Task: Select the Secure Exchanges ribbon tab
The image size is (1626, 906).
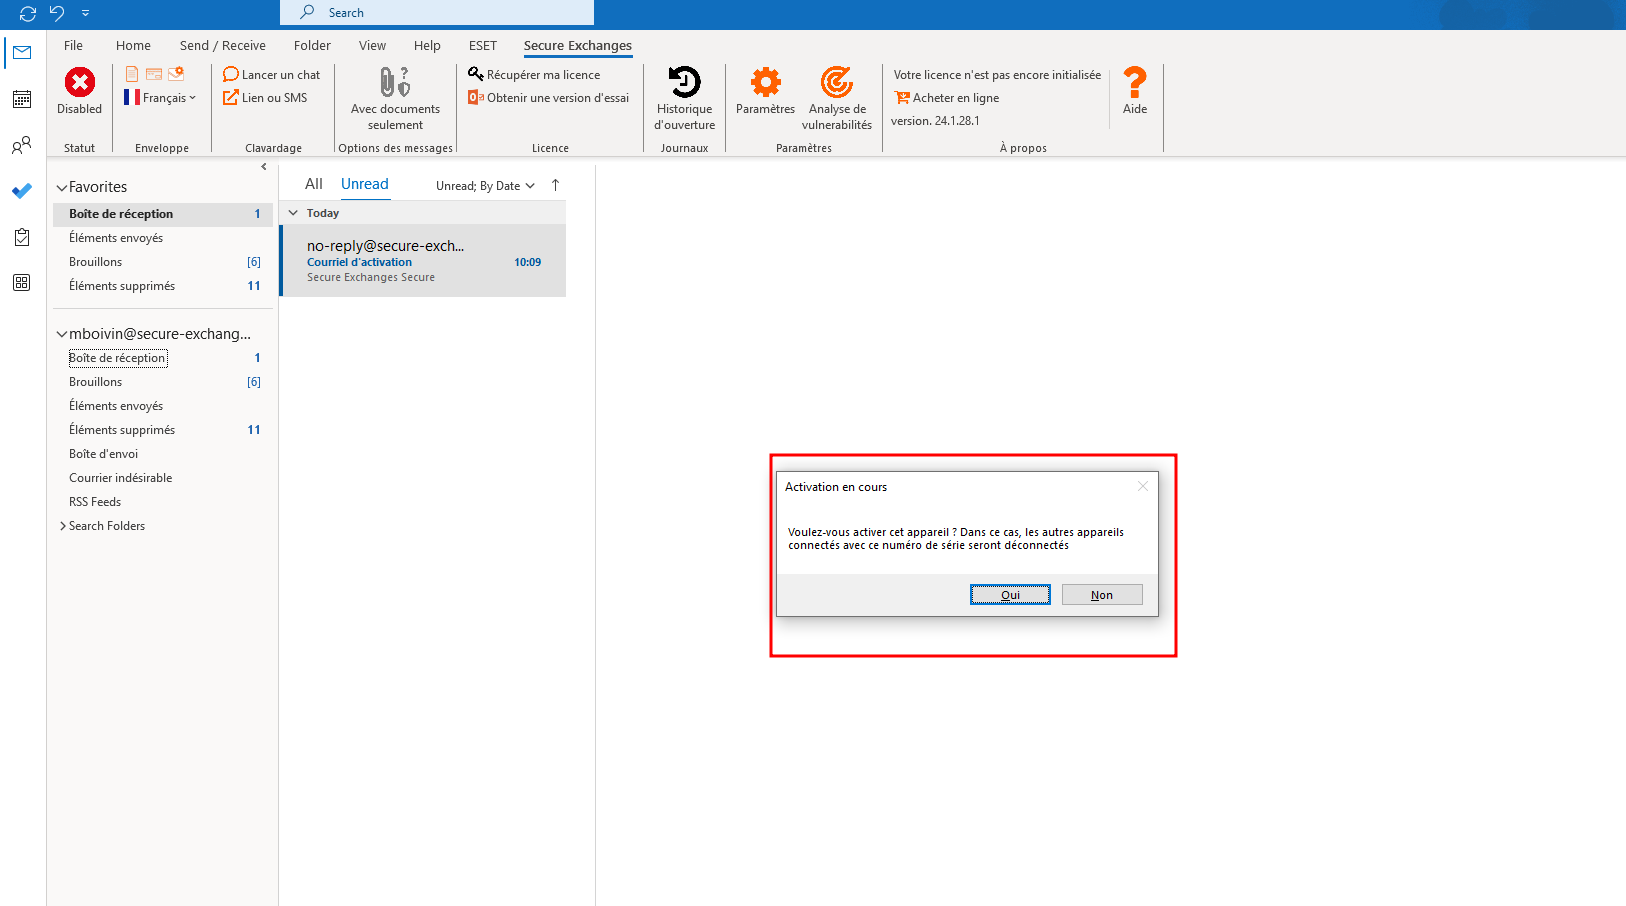Action: [578, 45]
